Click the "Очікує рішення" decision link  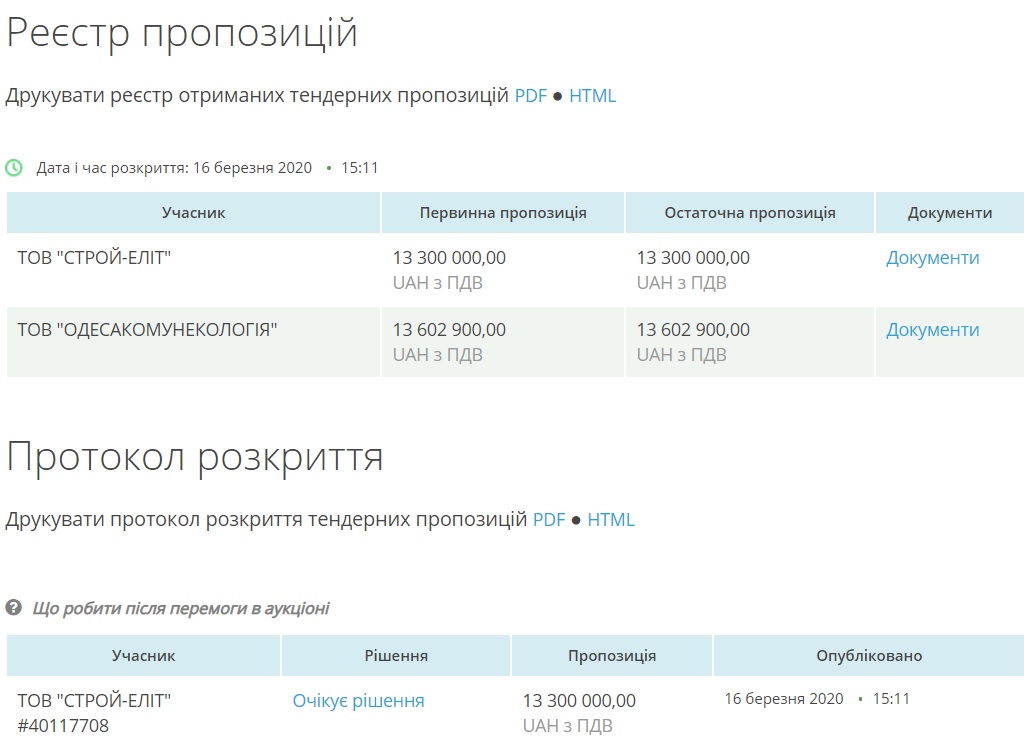tap(358, 701)
